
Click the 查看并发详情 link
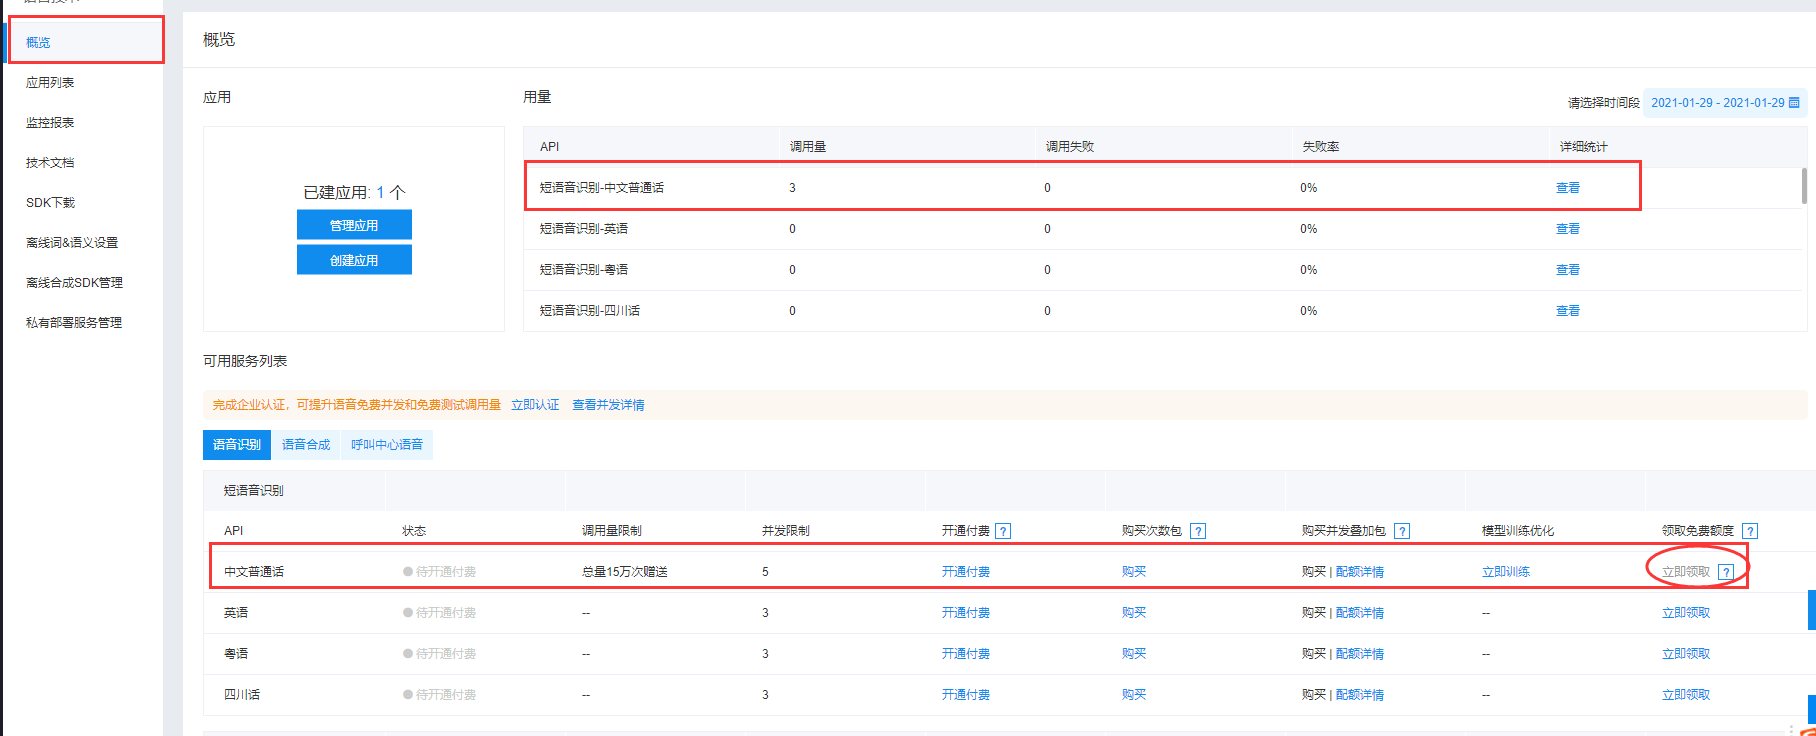pyautogui.click(x=608, y=405)
